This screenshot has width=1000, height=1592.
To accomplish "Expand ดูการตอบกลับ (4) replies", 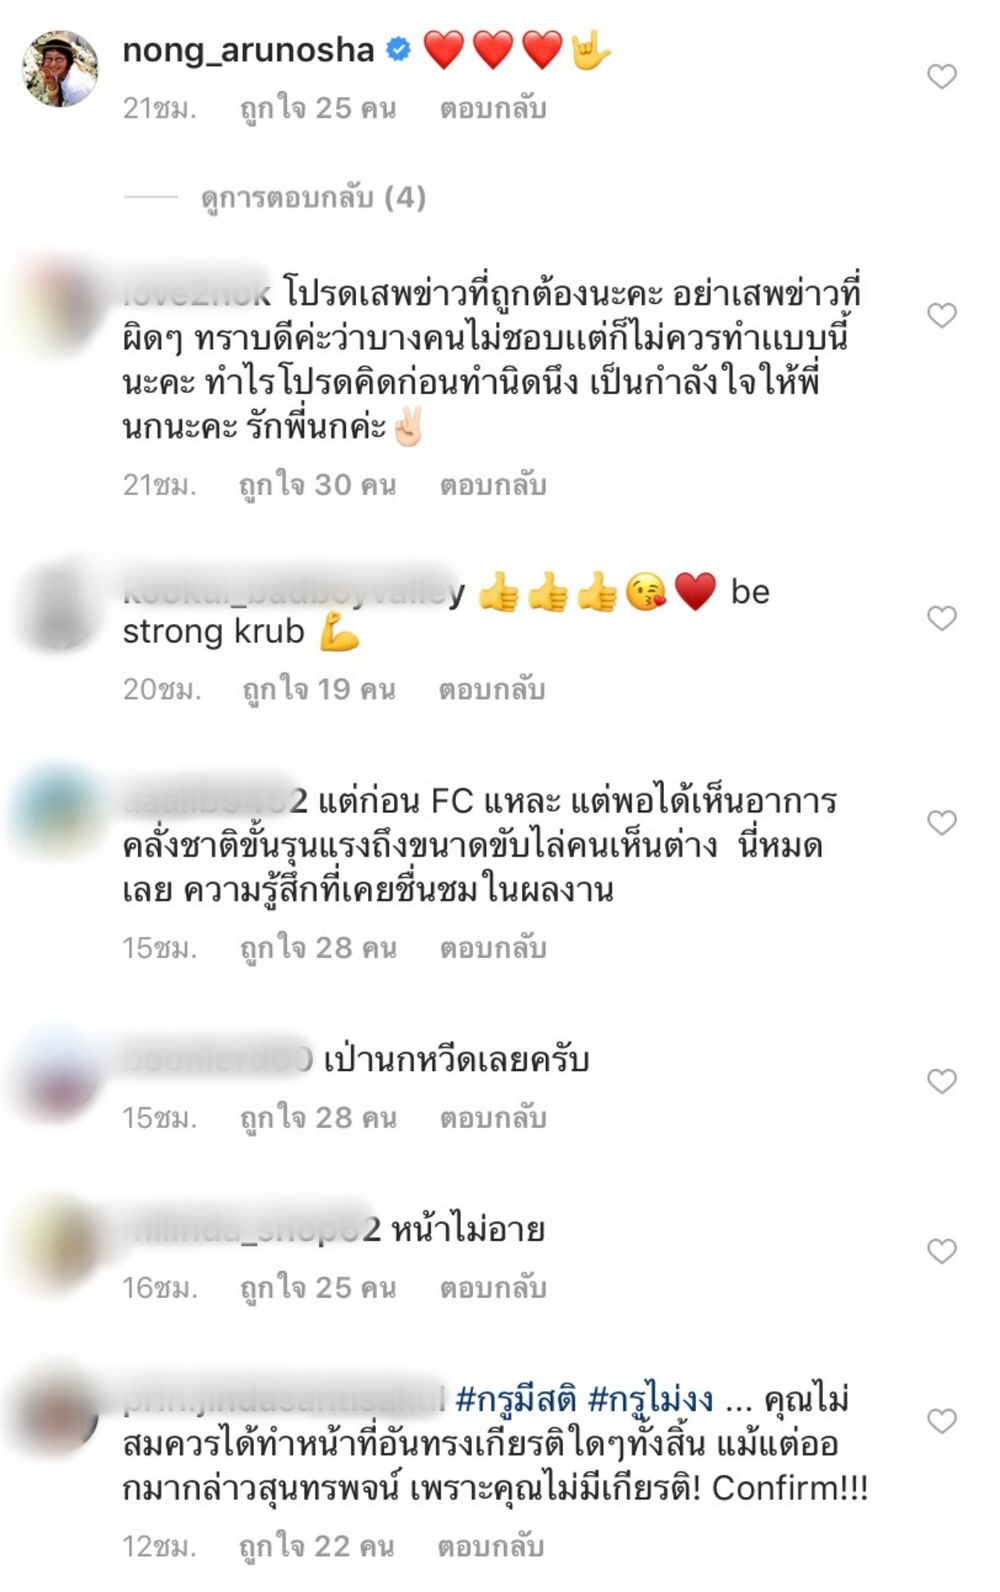I will point(313,197).
